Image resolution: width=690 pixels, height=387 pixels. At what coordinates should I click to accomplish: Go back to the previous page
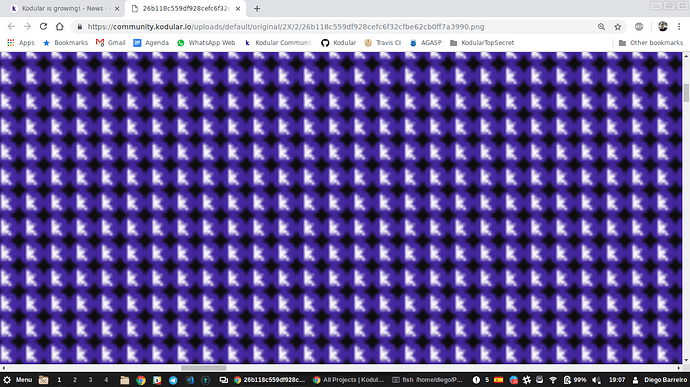11,26
